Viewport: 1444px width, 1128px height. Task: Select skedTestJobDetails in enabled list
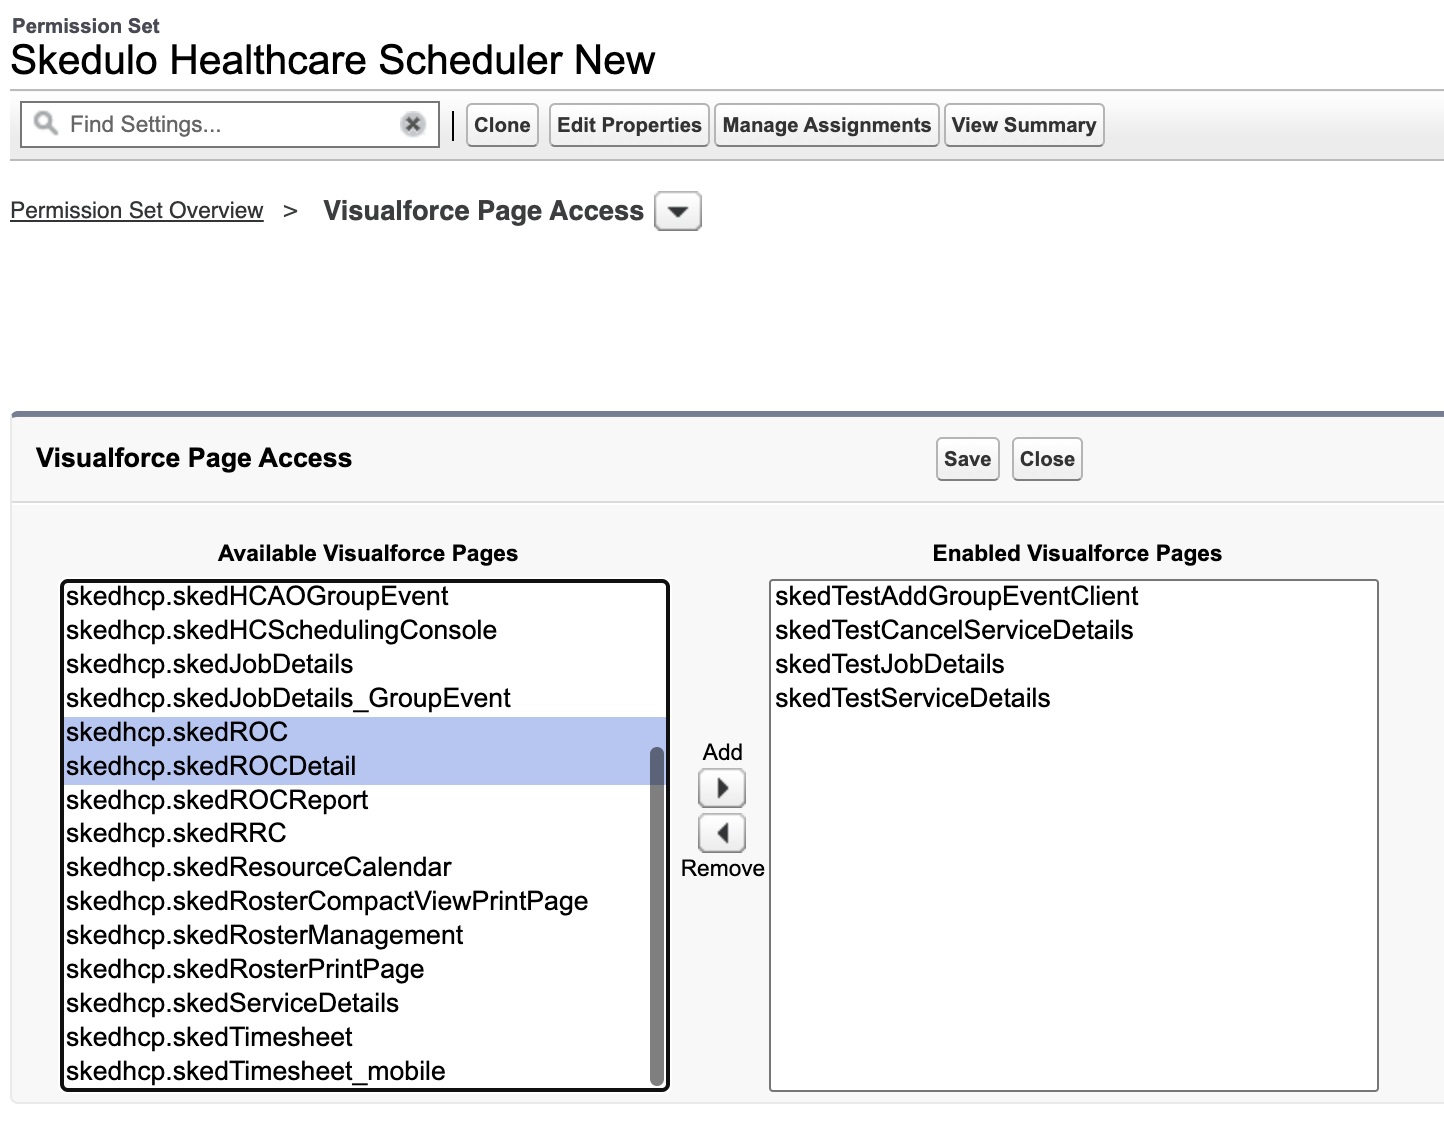click(x=1073, y=665)
